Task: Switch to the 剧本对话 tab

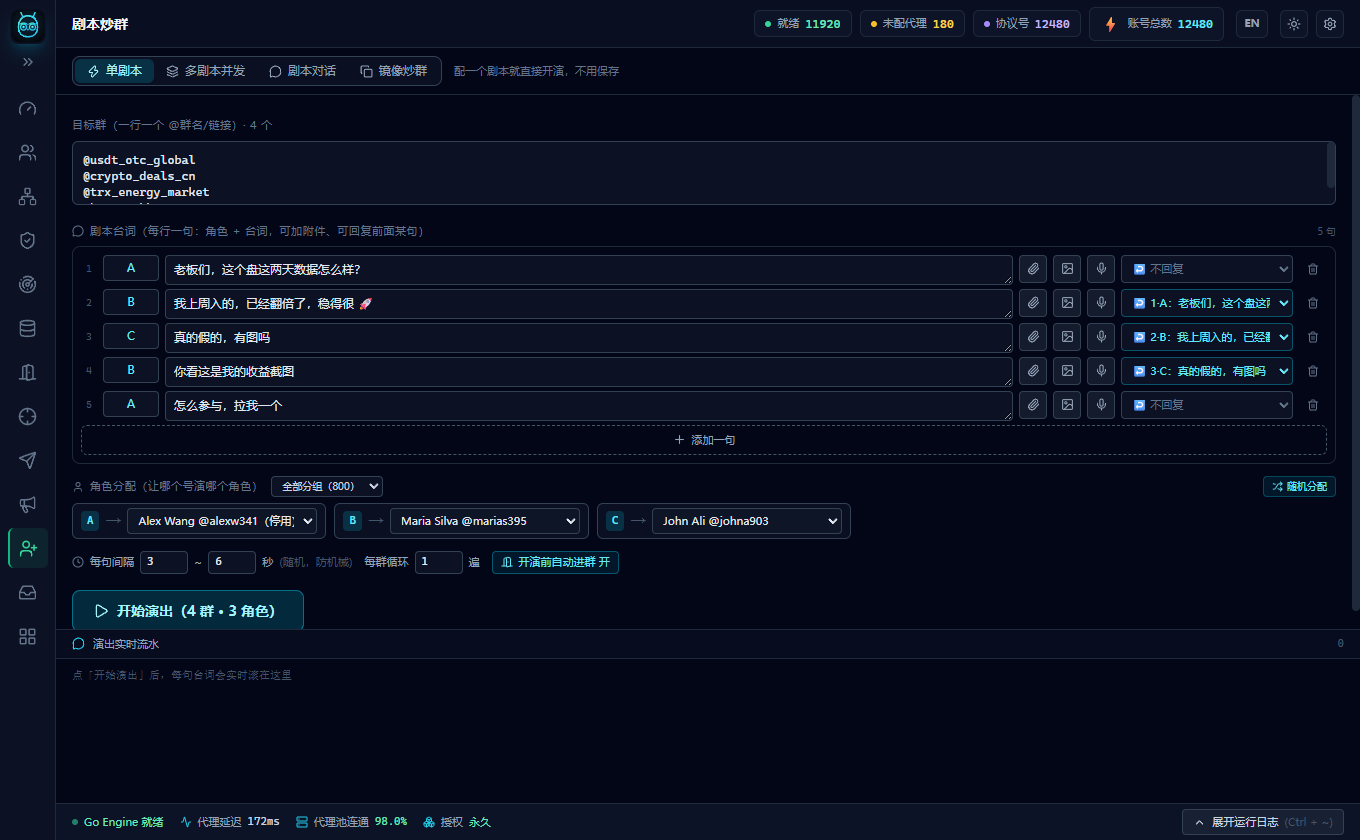Action: [302, 71]
